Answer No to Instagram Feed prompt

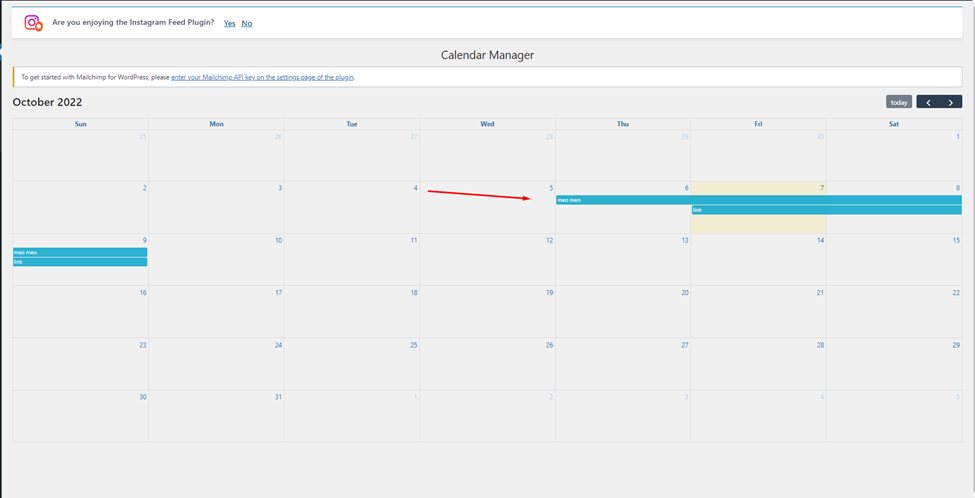[247, 23]
